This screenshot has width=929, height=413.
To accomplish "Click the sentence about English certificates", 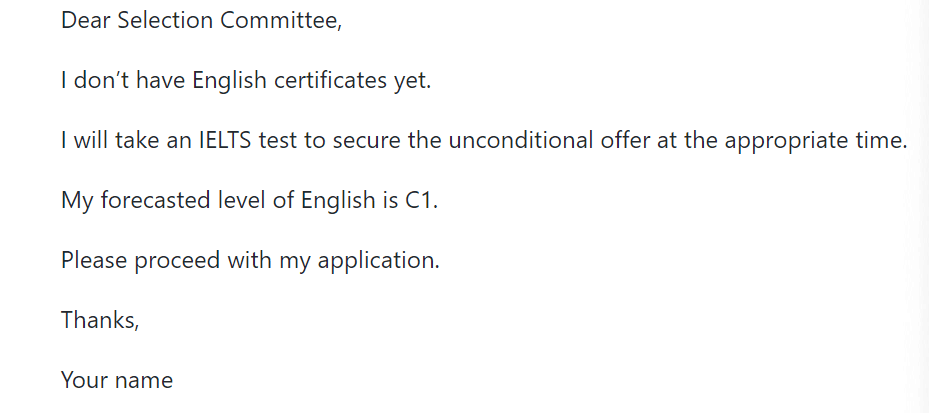I will pos(246,81).
